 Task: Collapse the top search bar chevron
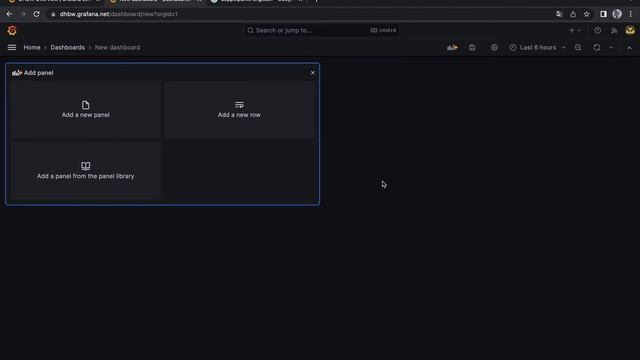click(x=629, y=48)
